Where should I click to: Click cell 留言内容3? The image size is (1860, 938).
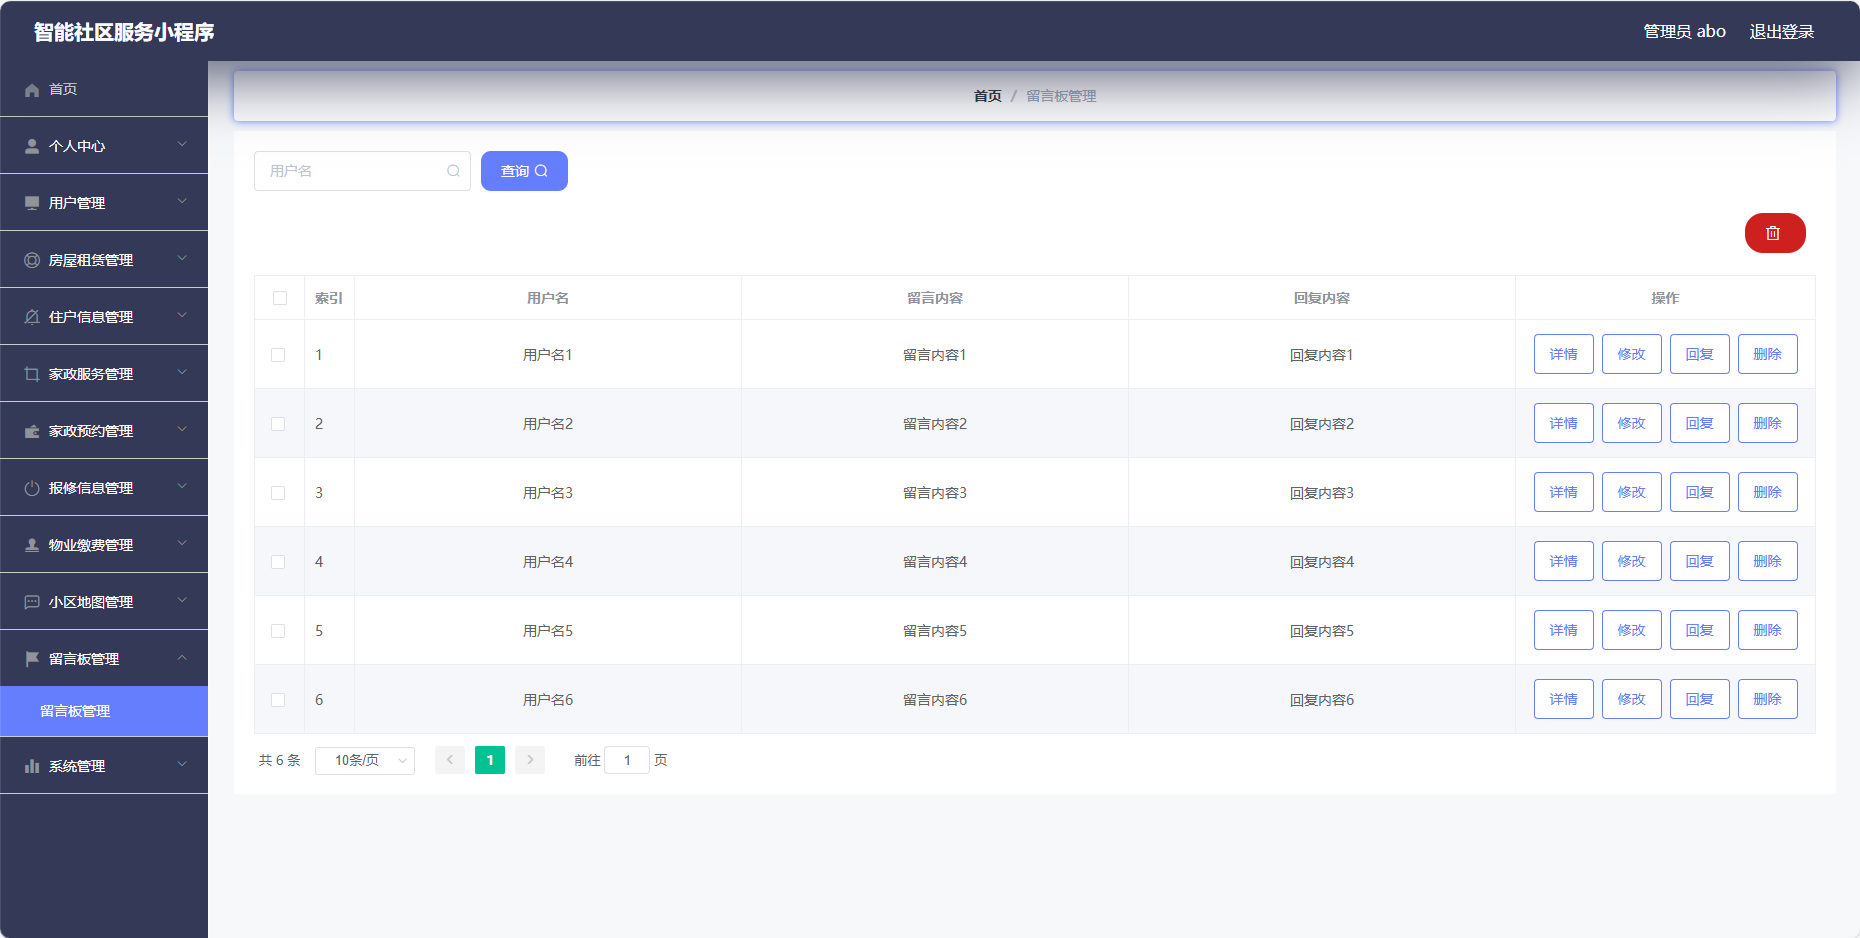935,493
